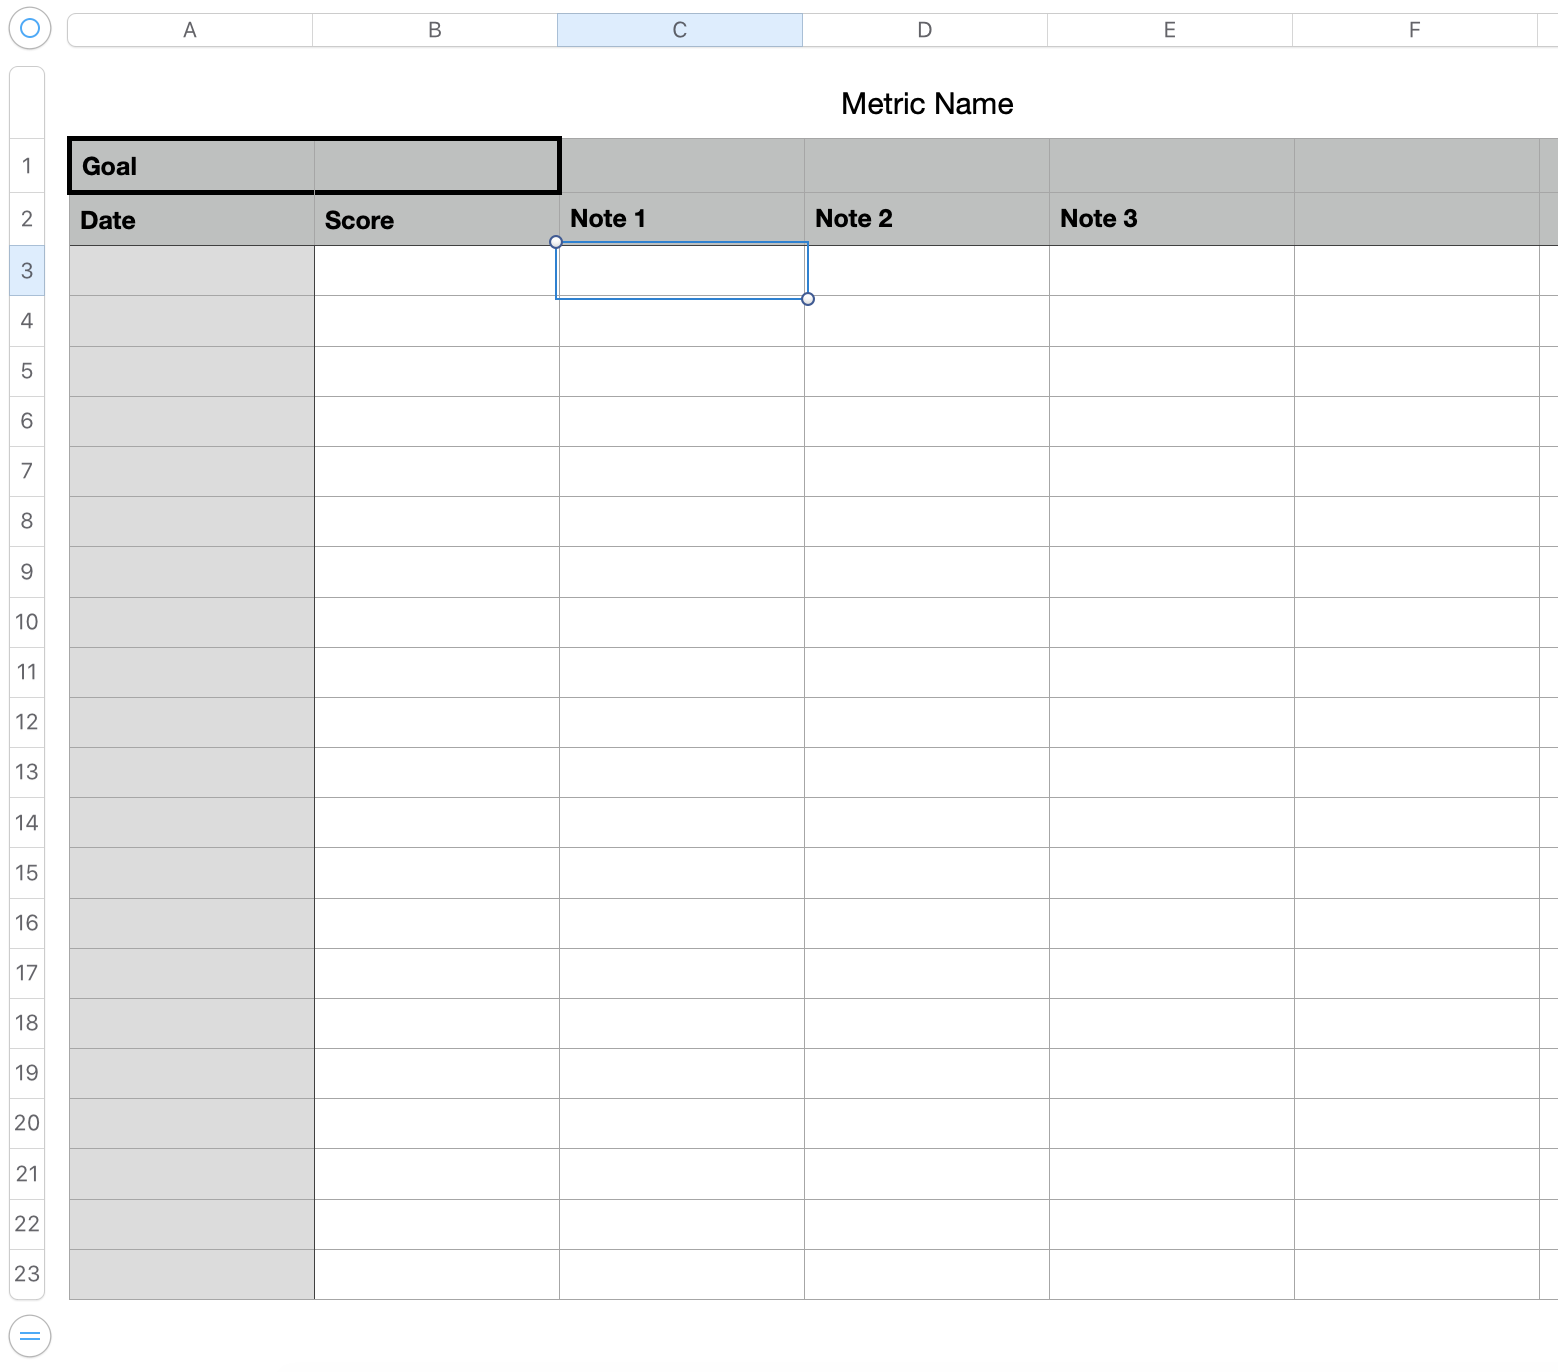Select row 20 header
1558x1372 pixels.
(27, 1123)
